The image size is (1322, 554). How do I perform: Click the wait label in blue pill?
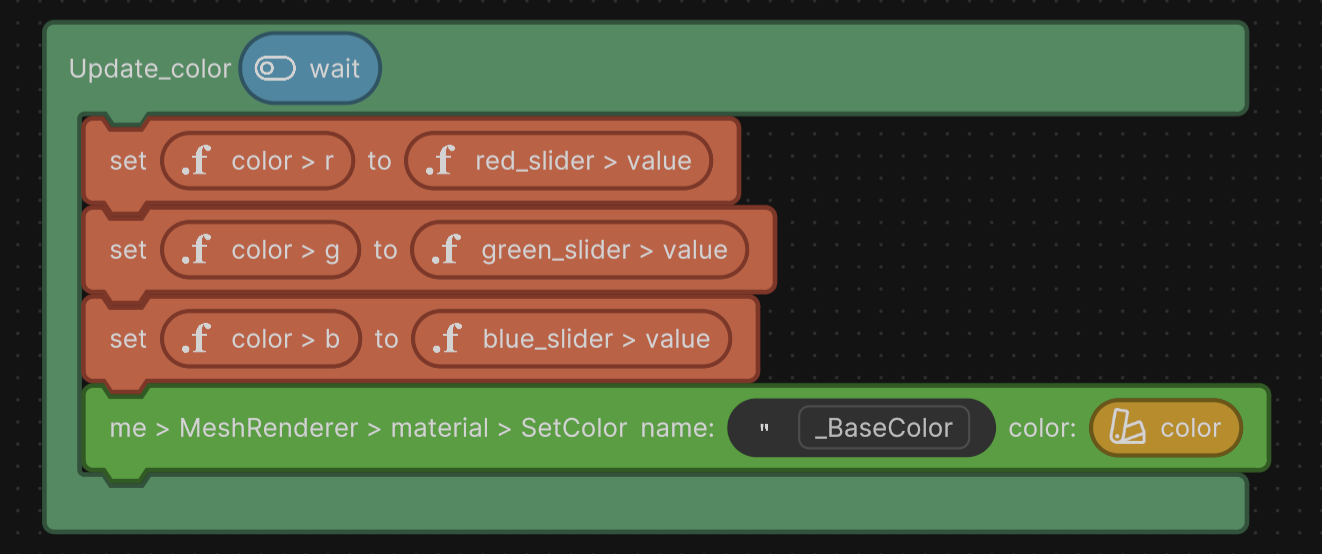334,69
